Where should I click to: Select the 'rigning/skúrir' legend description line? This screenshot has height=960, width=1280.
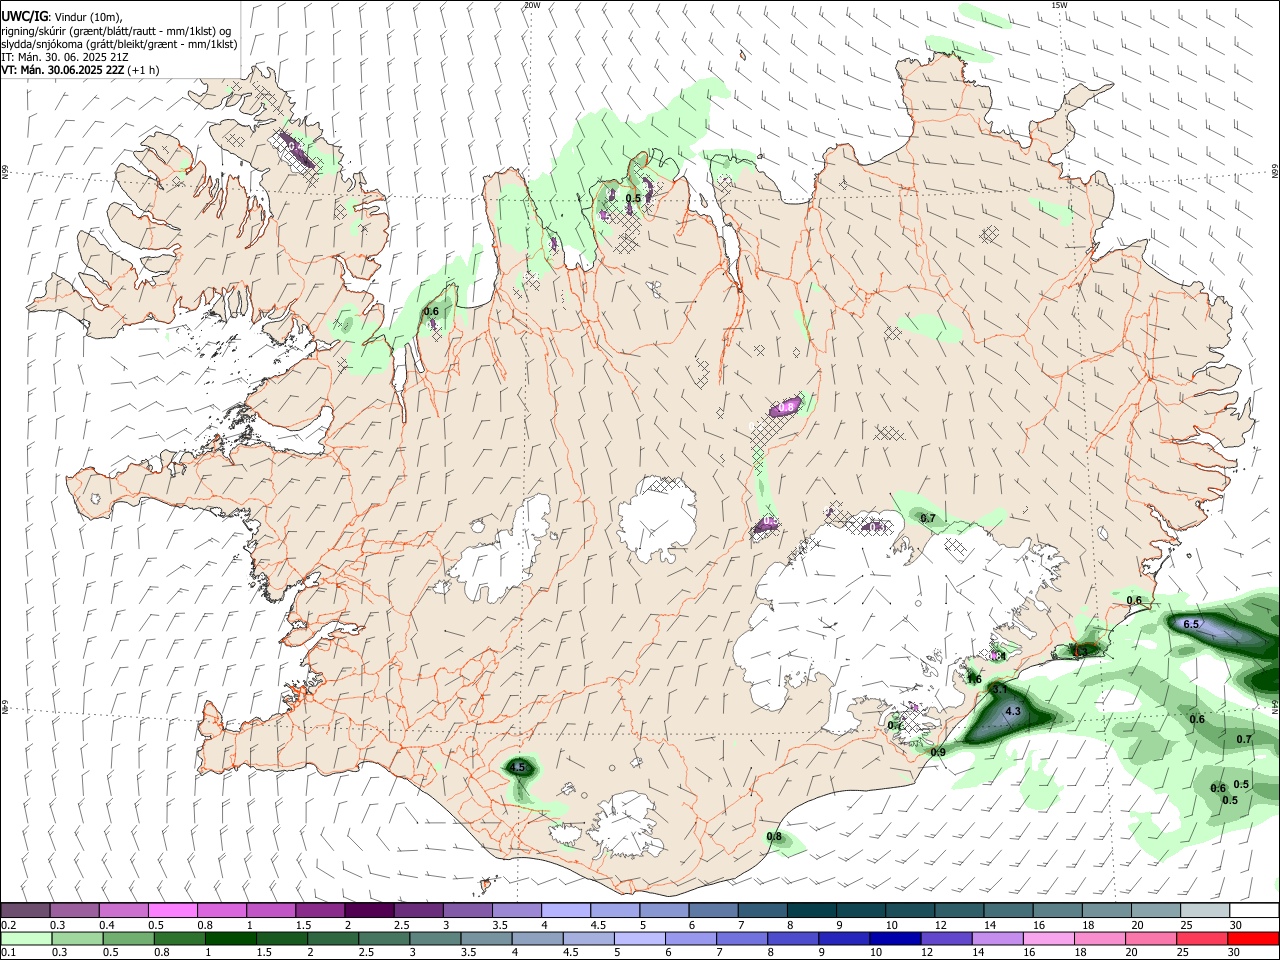[x=115, y=31]
